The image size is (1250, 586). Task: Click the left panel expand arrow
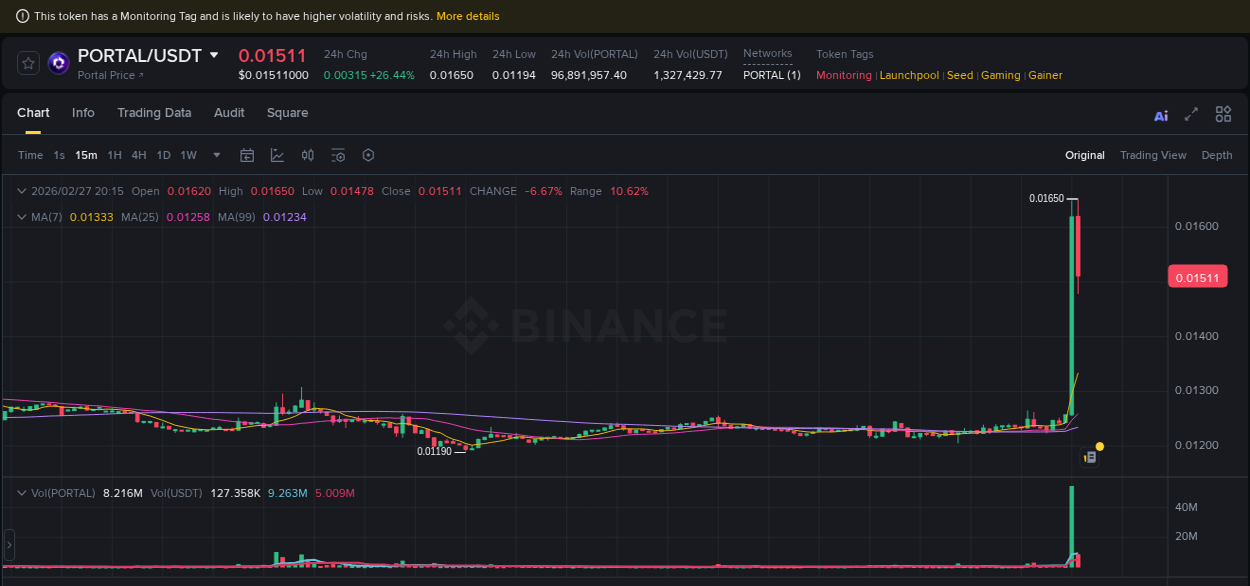8,545
